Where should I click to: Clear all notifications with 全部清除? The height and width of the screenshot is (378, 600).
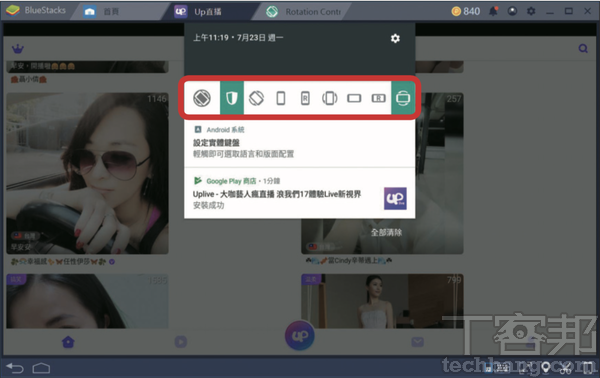[x=386, y=232]
